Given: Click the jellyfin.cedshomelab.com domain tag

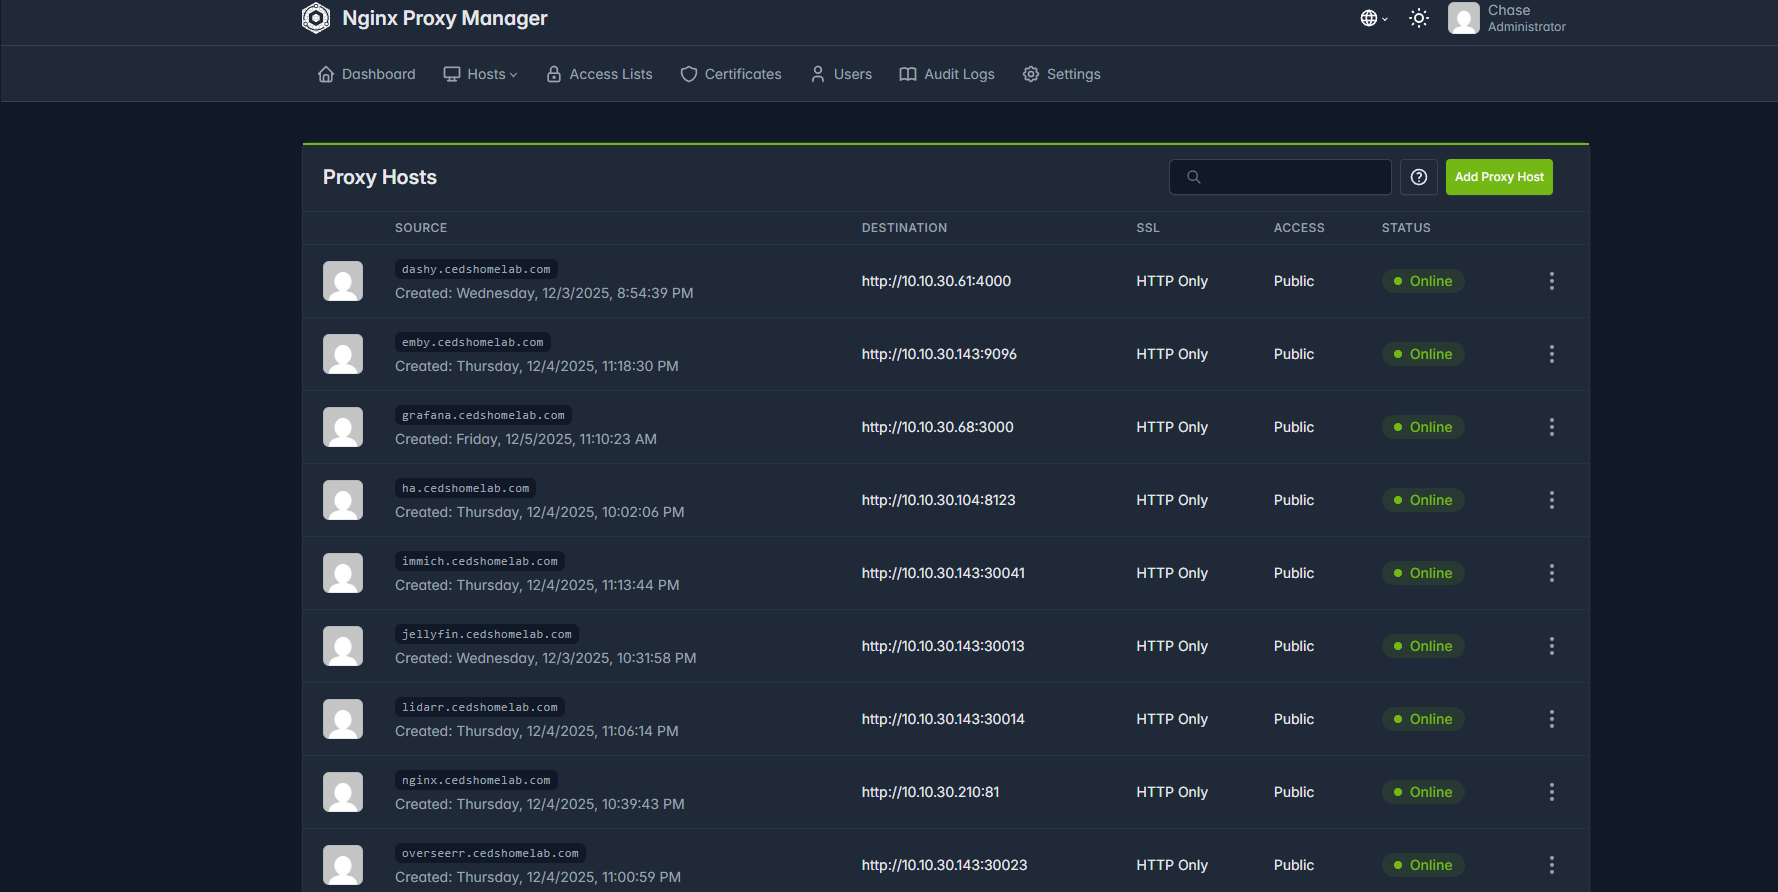Looking at the screenshot, I should tap(487, 634).
